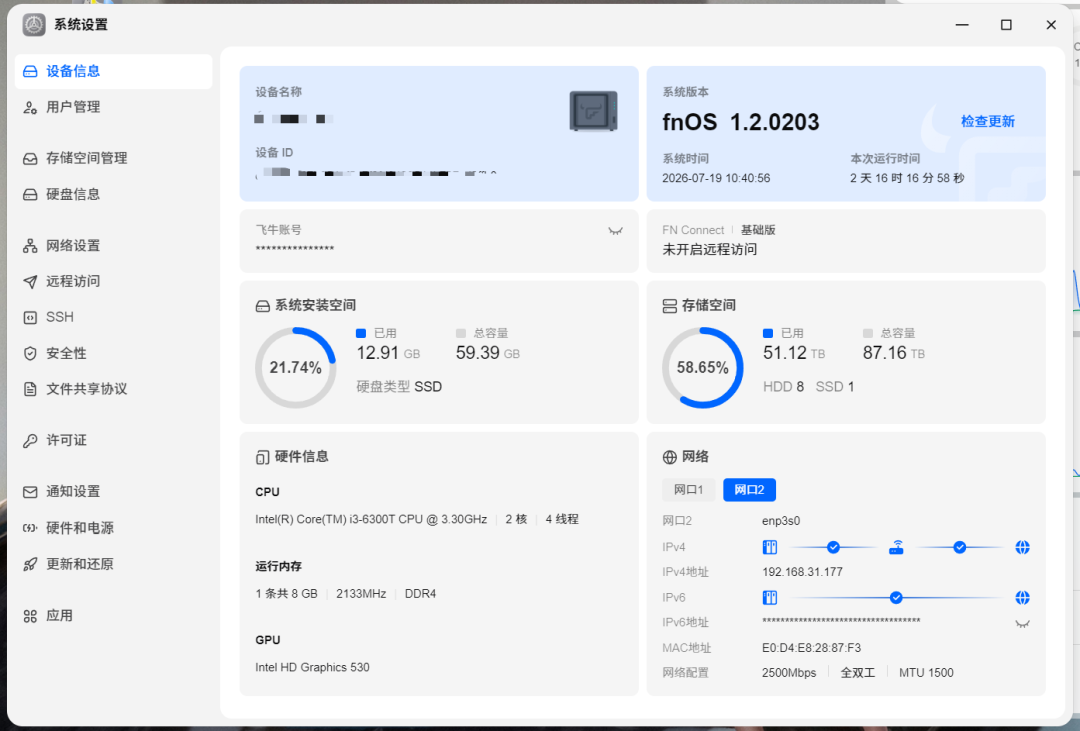
Task: Open 设备信息 in the sidebar
Action: click(113, 72)
